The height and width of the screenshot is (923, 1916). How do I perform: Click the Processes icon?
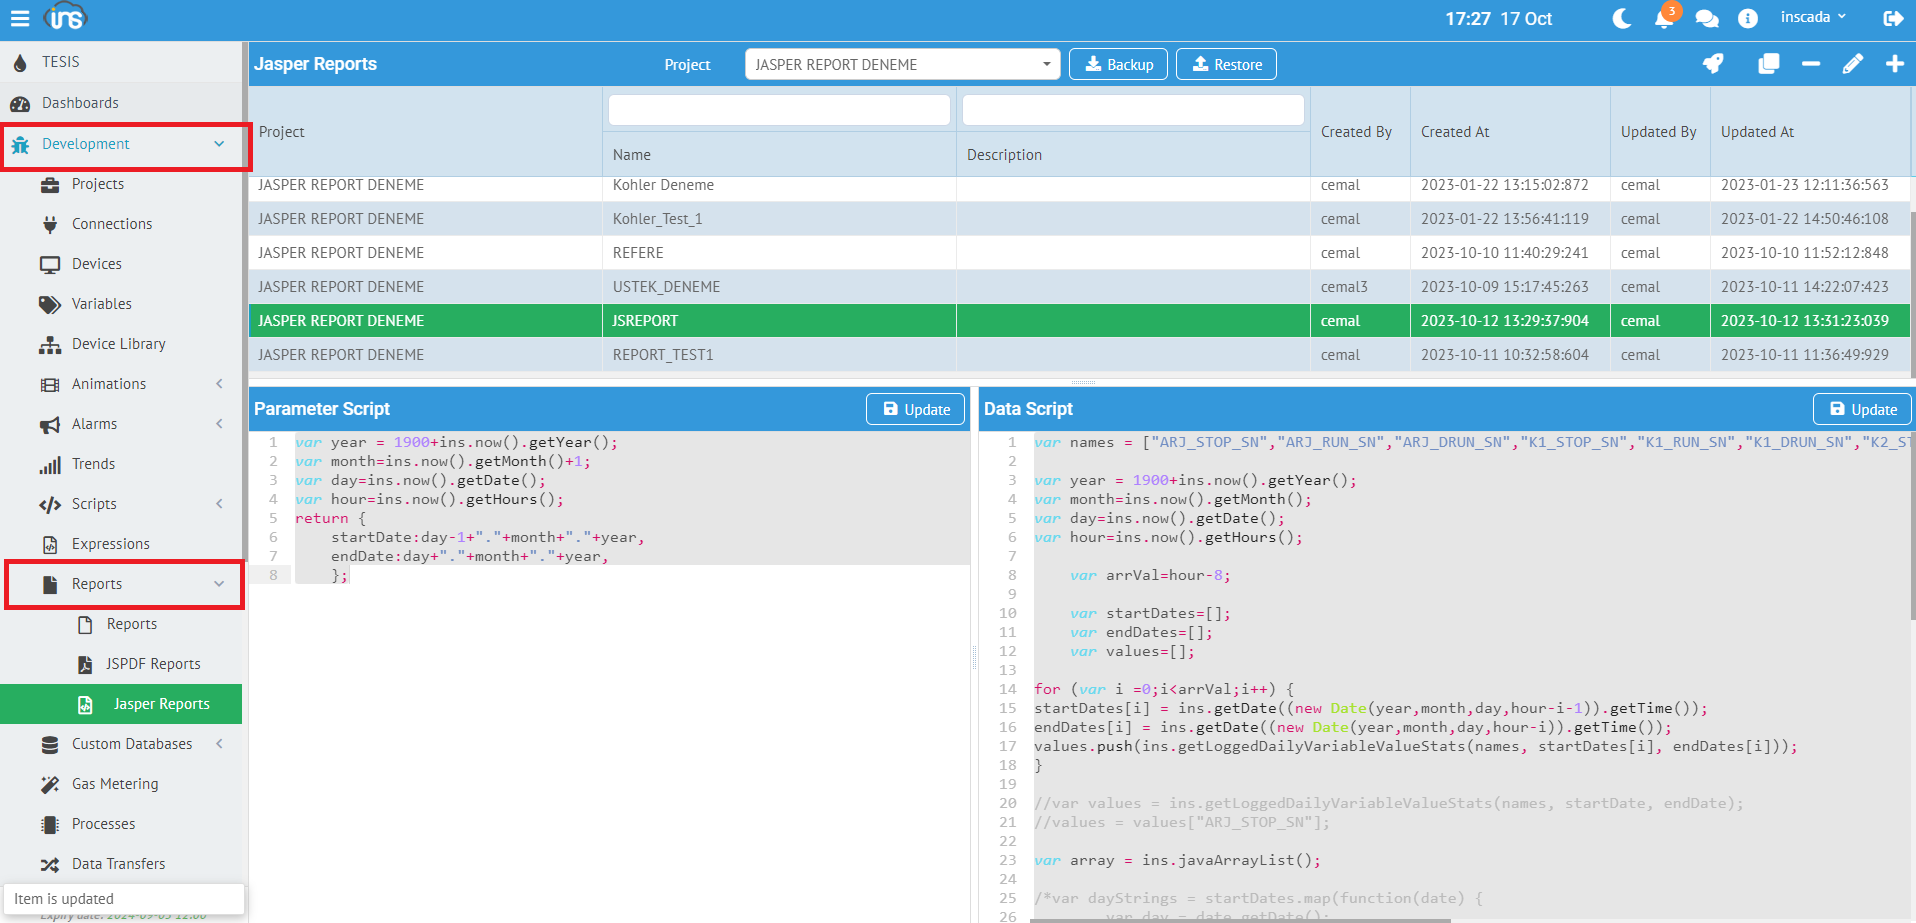(50, 824)
